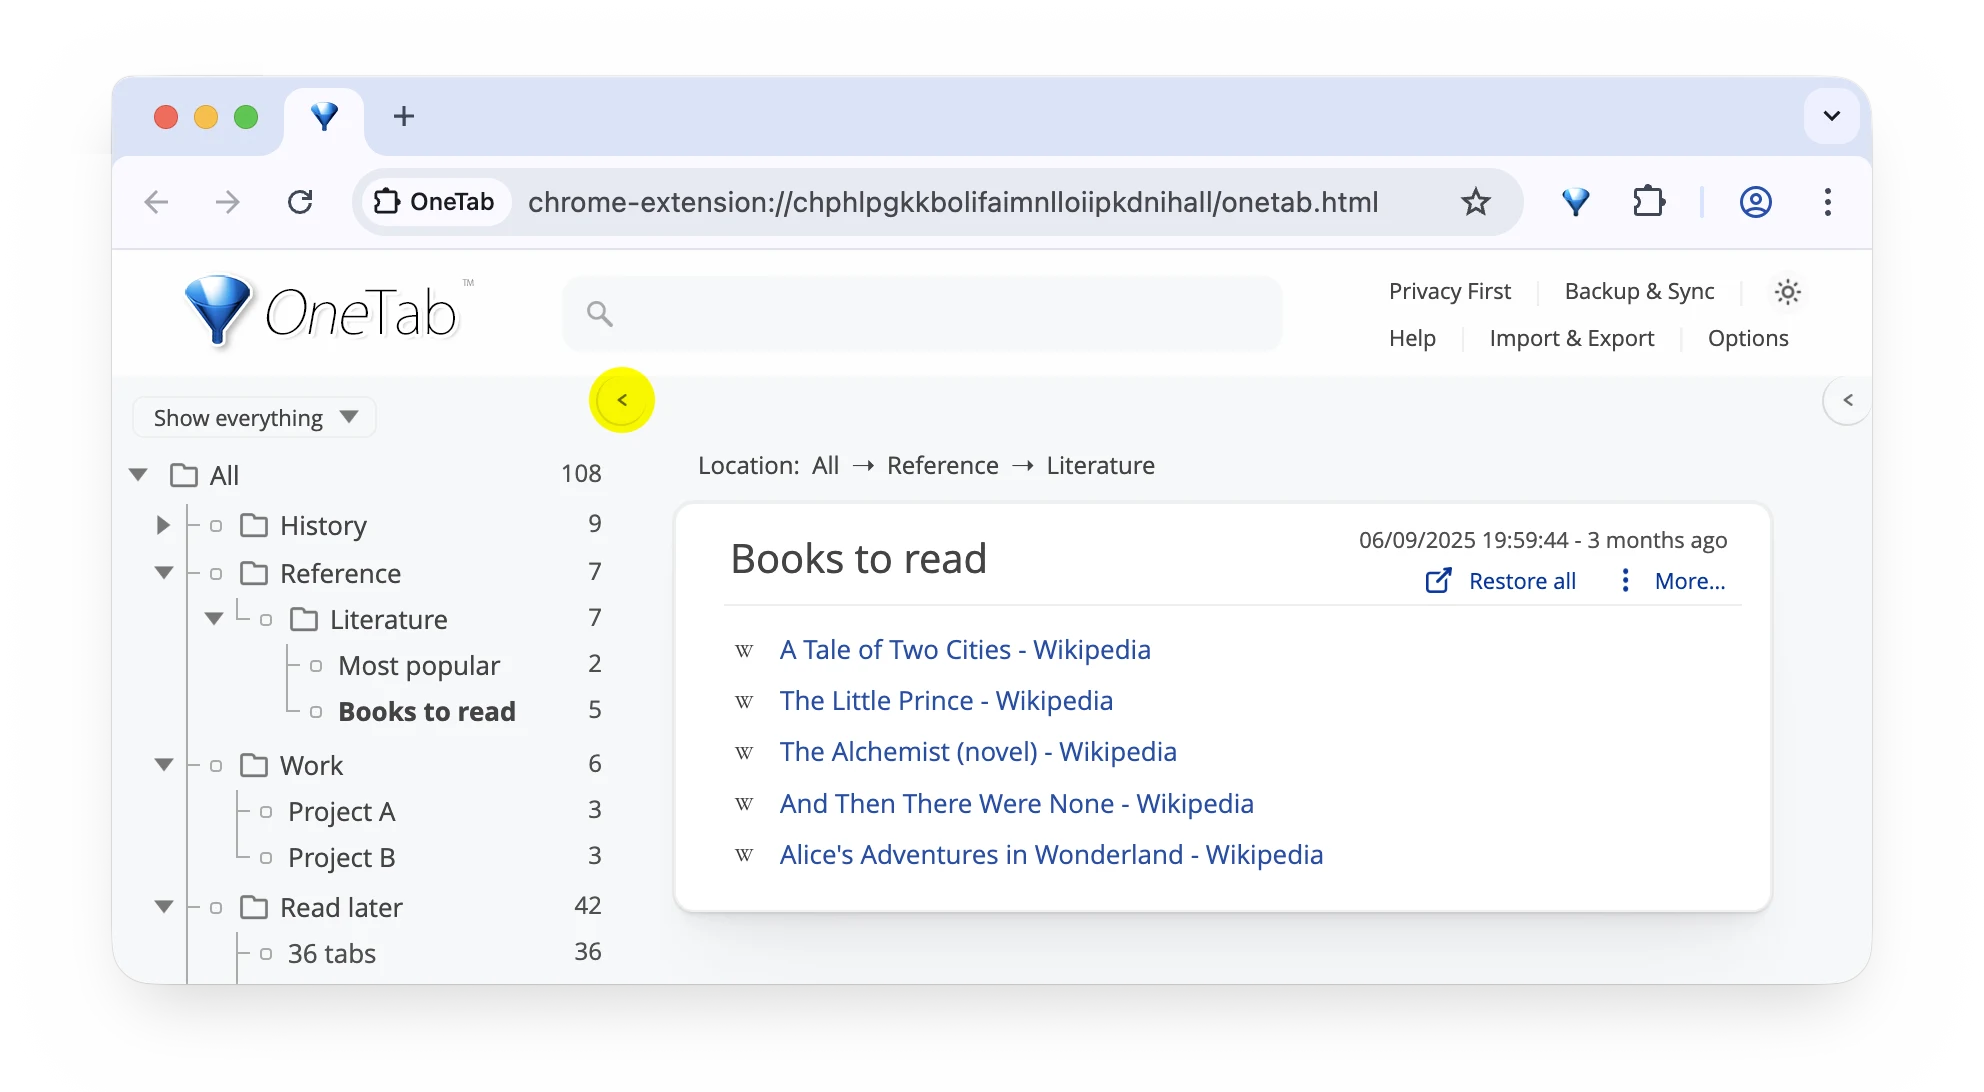Collapse the Work folder triangle

coord(164,765)
